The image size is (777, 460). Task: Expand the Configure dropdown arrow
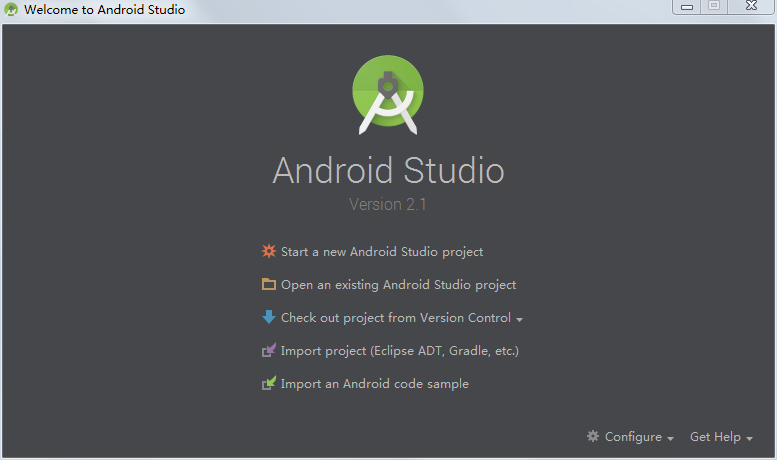pos(670,439)
